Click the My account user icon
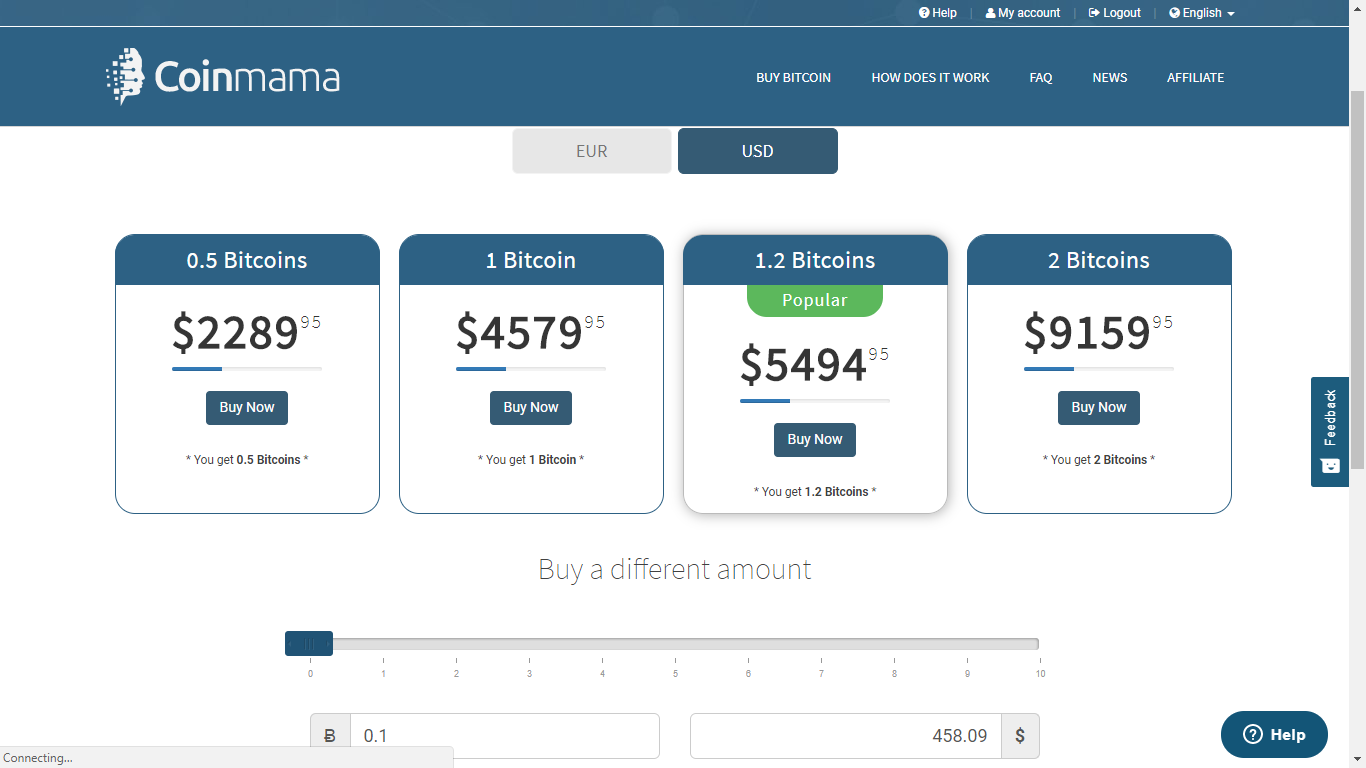 pos(990,13)
